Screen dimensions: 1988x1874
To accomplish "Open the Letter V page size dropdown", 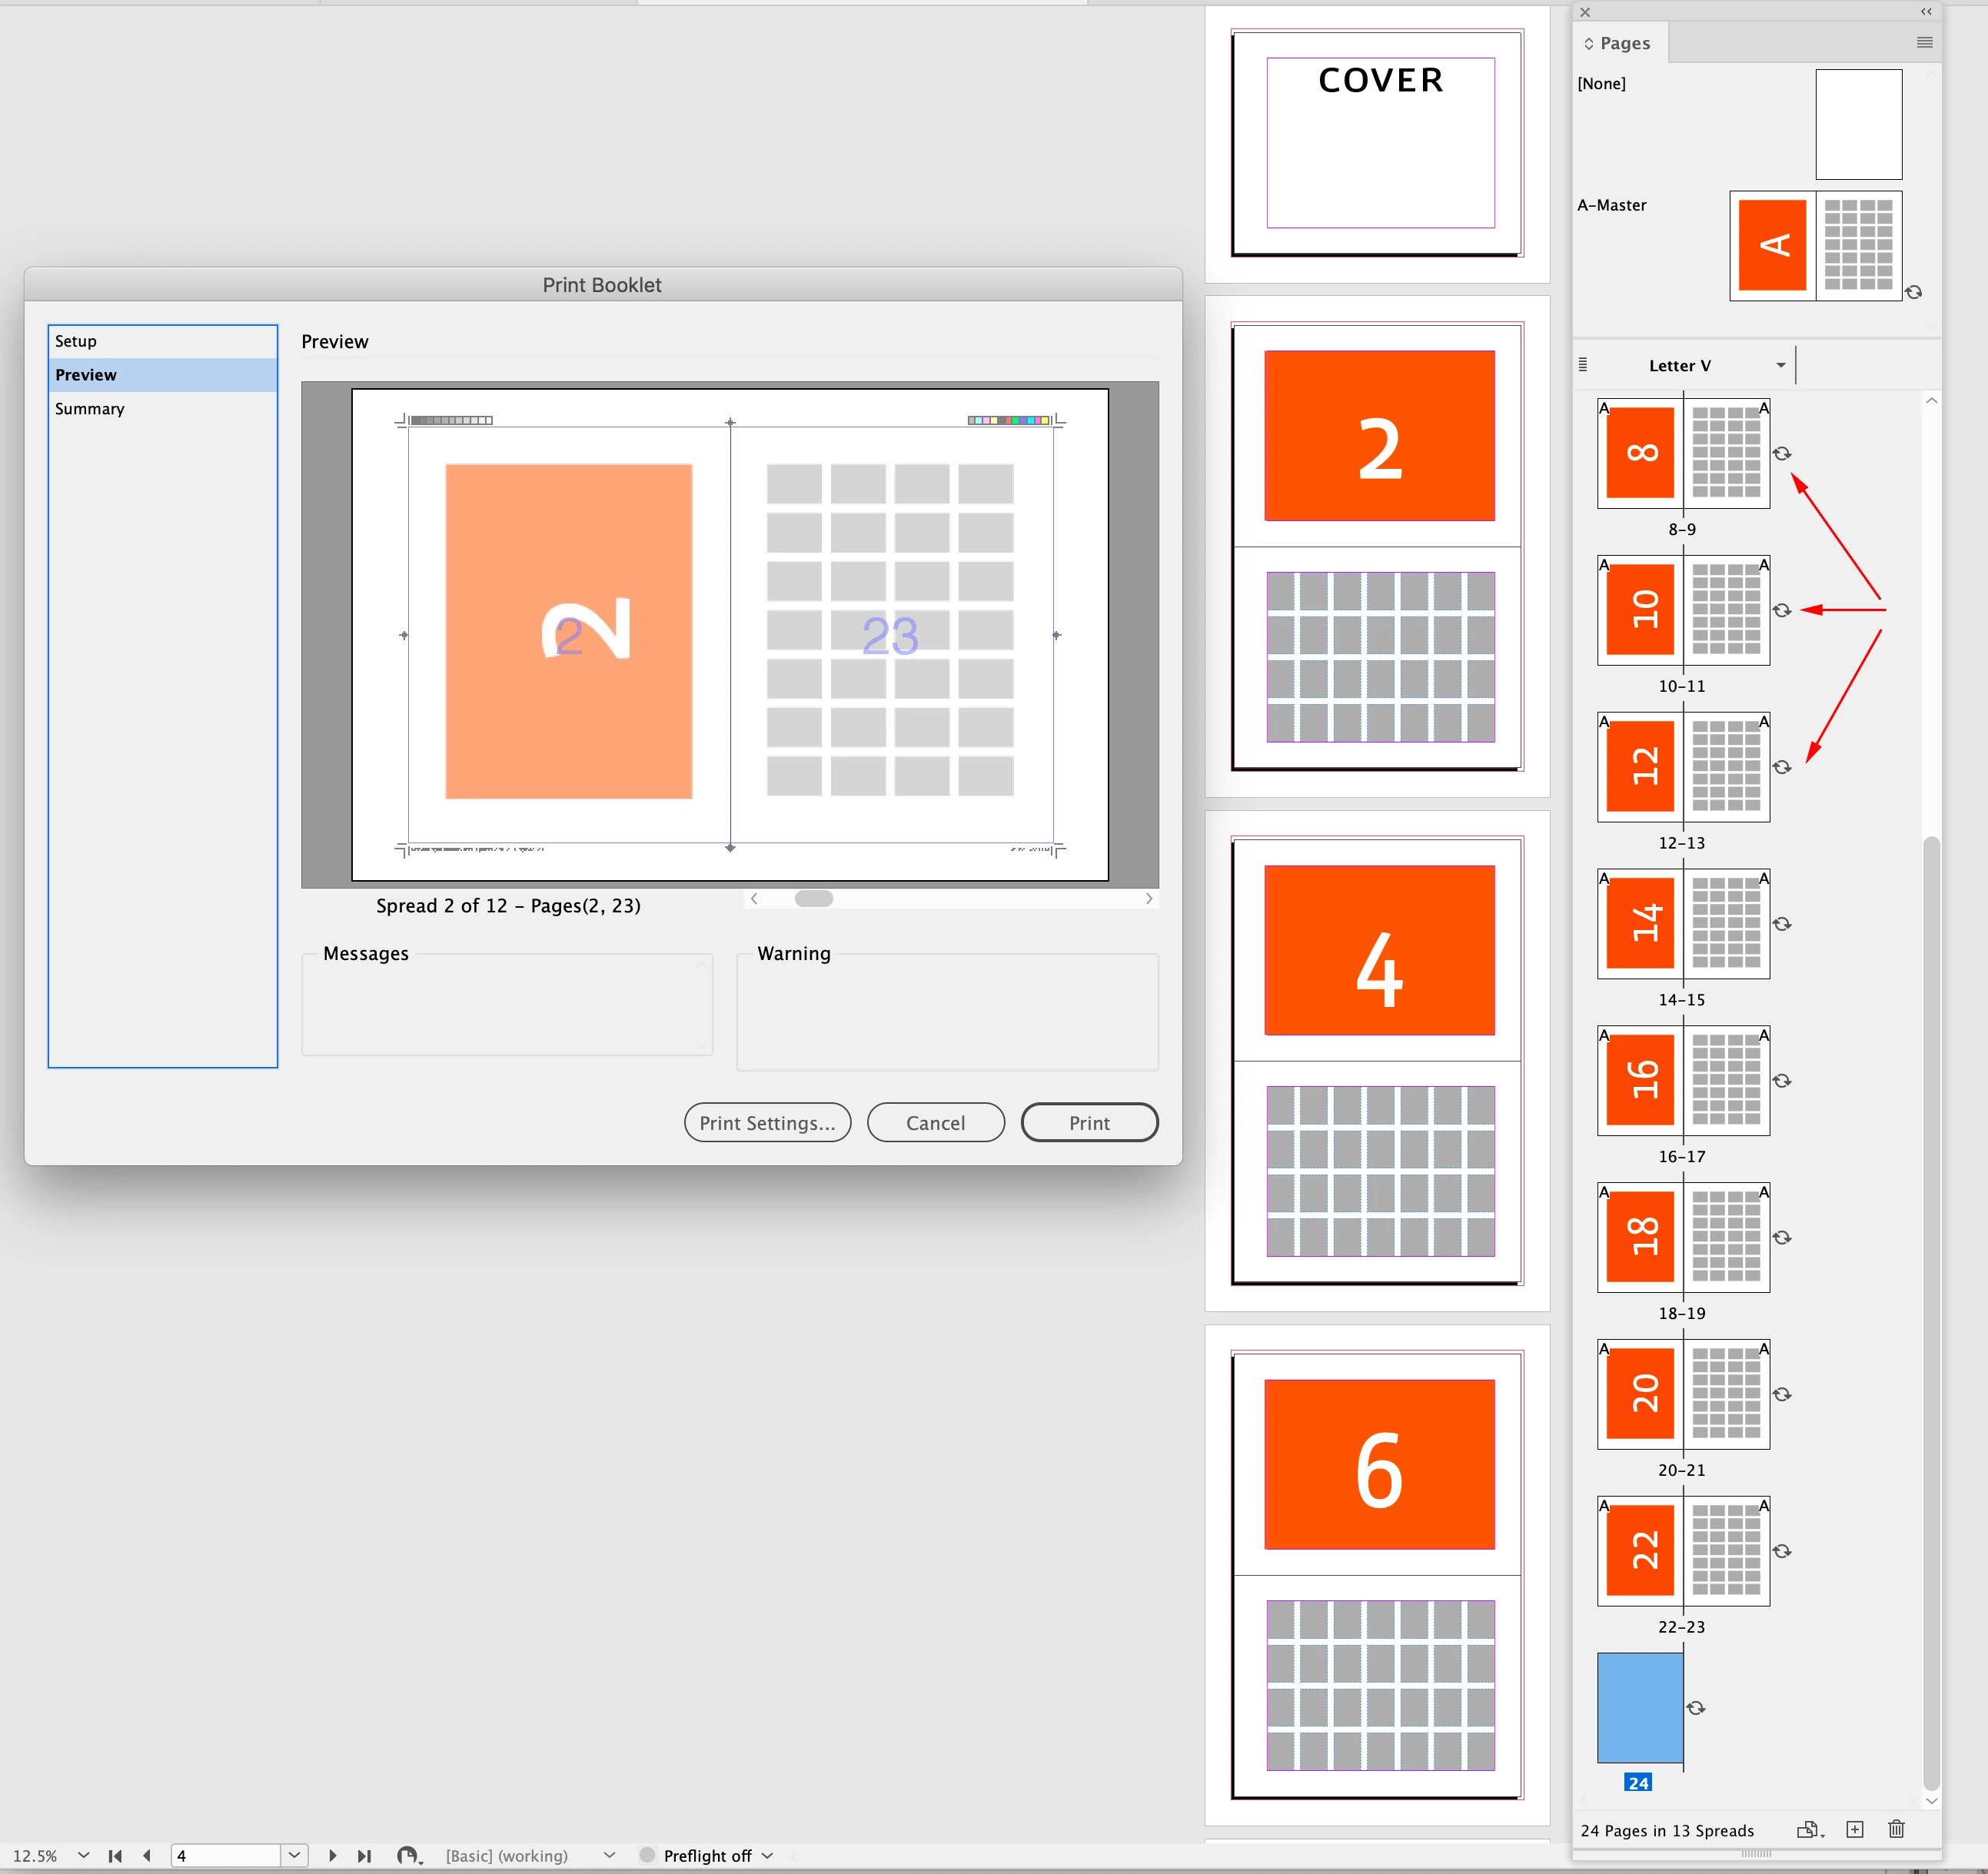I will (x=1781, y=365).
